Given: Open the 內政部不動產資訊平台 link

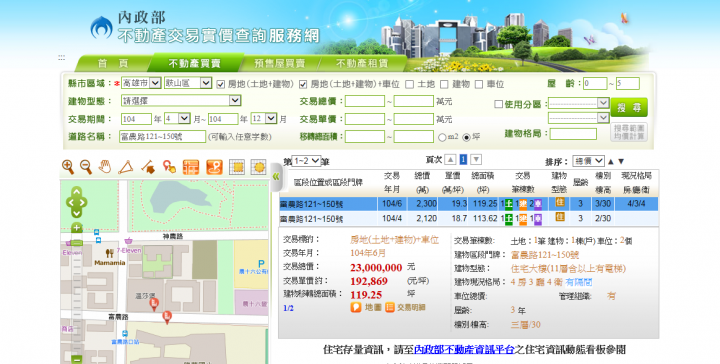Looking at the screenshot, I should point(464,350).
